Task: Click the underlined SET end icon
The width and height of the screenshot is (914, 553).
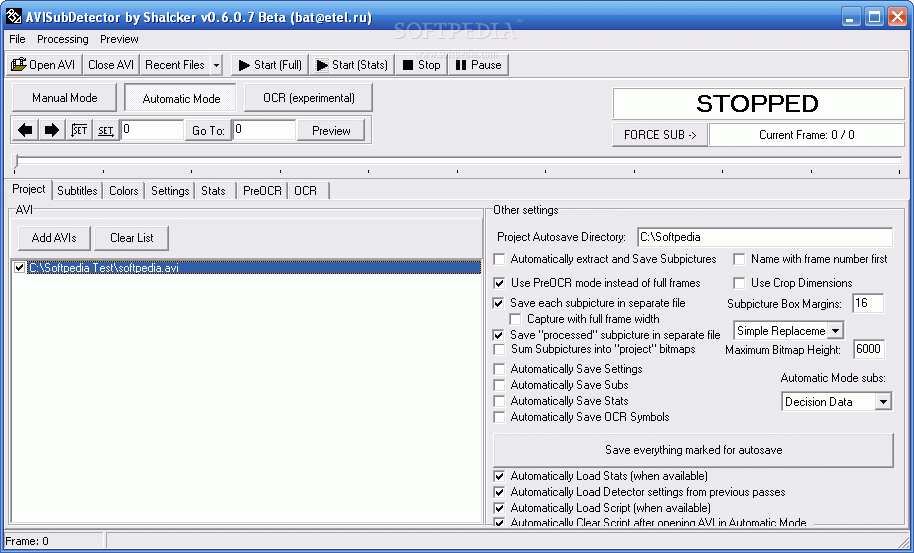Action: (x=106, y=130)
